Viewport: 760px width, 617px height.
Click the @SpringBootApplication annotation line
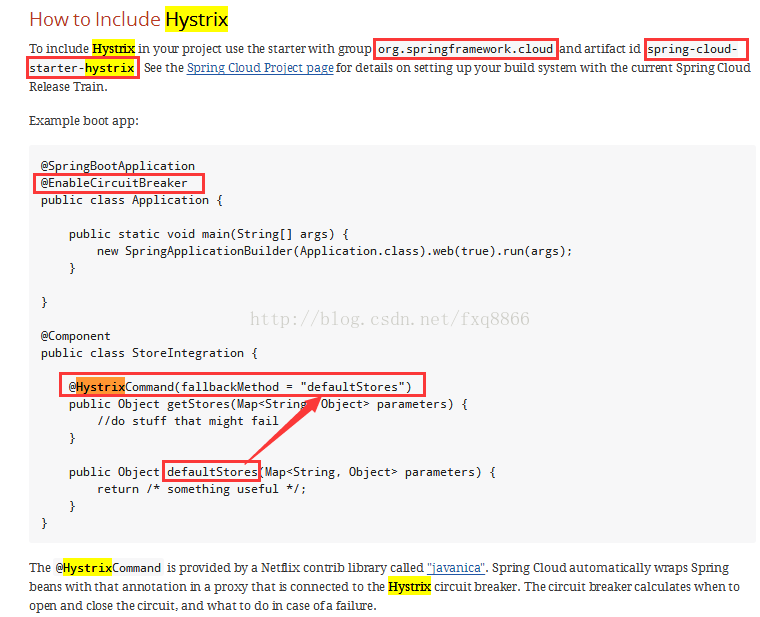click(x=118, y=166)
